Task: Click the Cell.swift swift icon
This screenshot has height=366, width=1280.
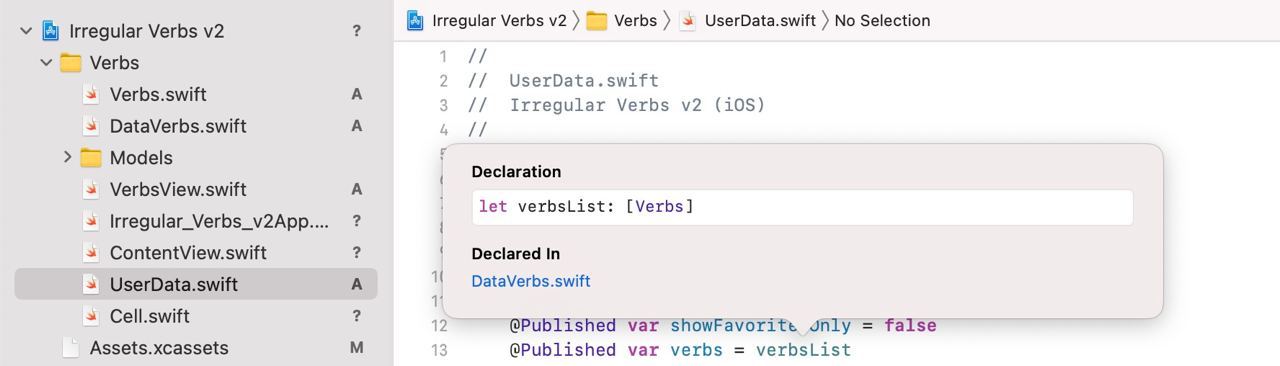Action: pyautogui.click(x=91, y=316)
